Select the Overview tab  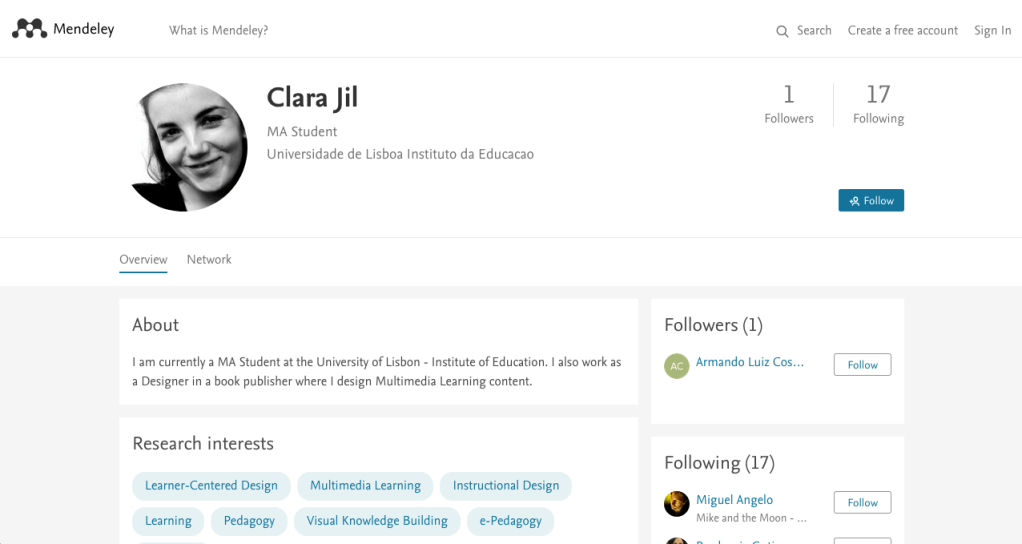(x=143, y=259)
